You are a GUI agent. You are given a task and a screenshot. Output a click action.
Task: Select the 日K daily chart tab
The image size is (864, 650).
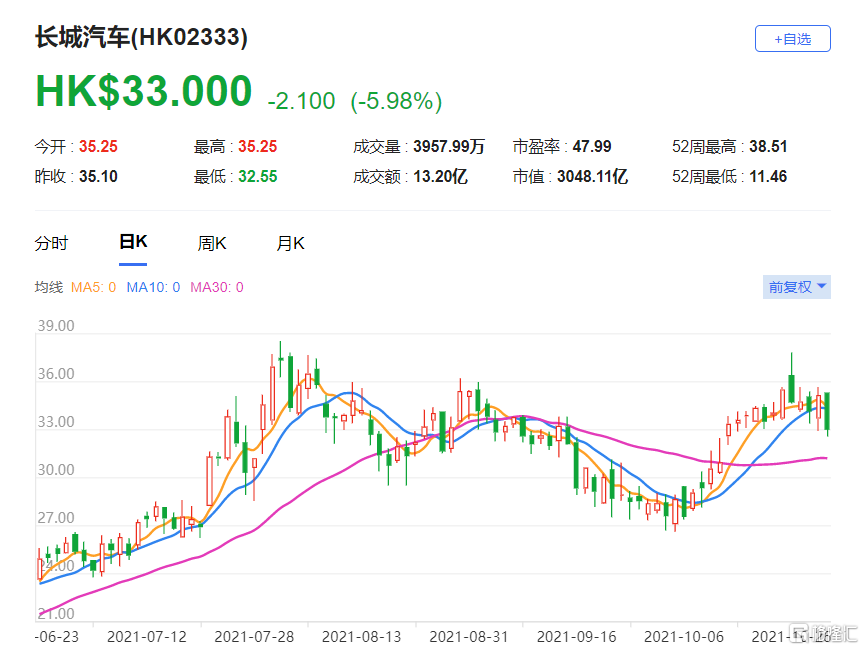[x=133, y=242]
